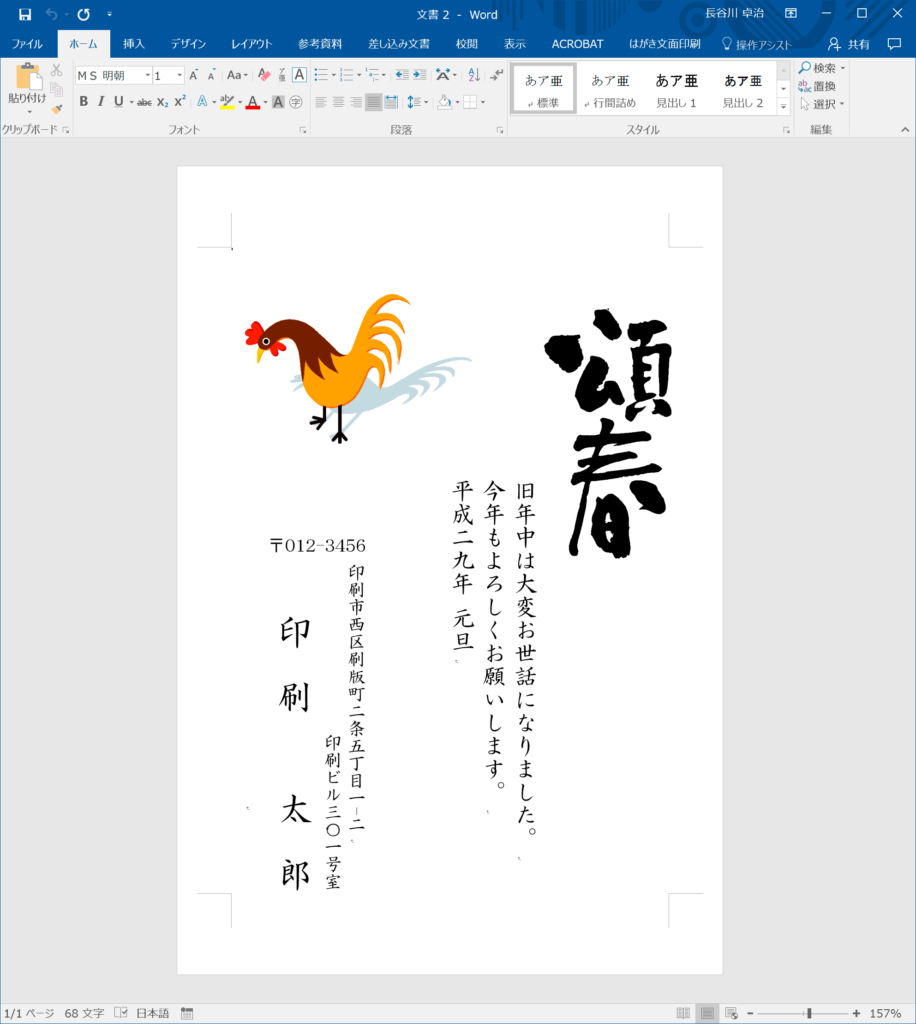Toggle Strikethrough formatting
916x1024 pixels.
point(144,102)
